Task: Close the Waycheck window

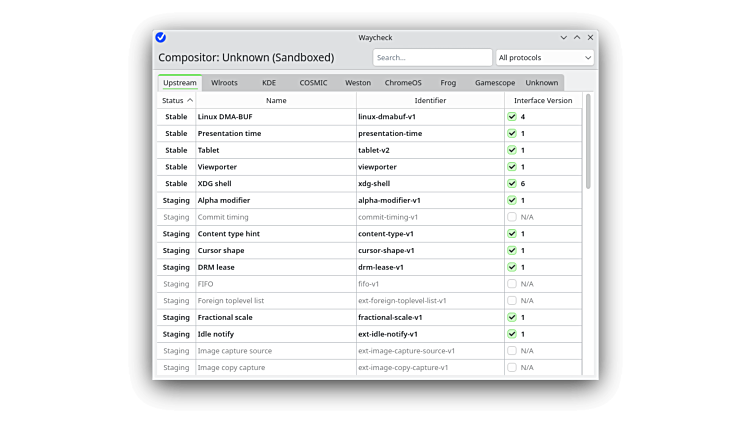Action: (x=590, y=37)
